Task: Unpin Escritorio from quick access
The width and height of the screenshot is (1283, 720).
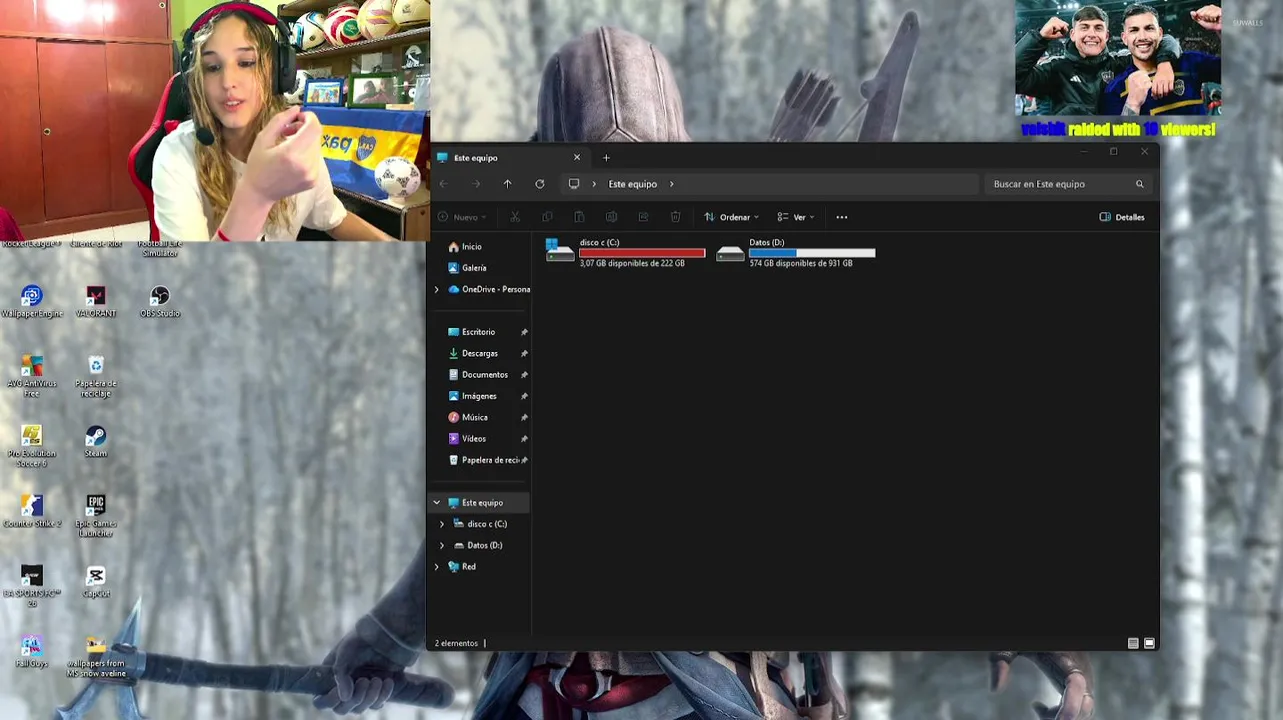Action: coord(524,332)
